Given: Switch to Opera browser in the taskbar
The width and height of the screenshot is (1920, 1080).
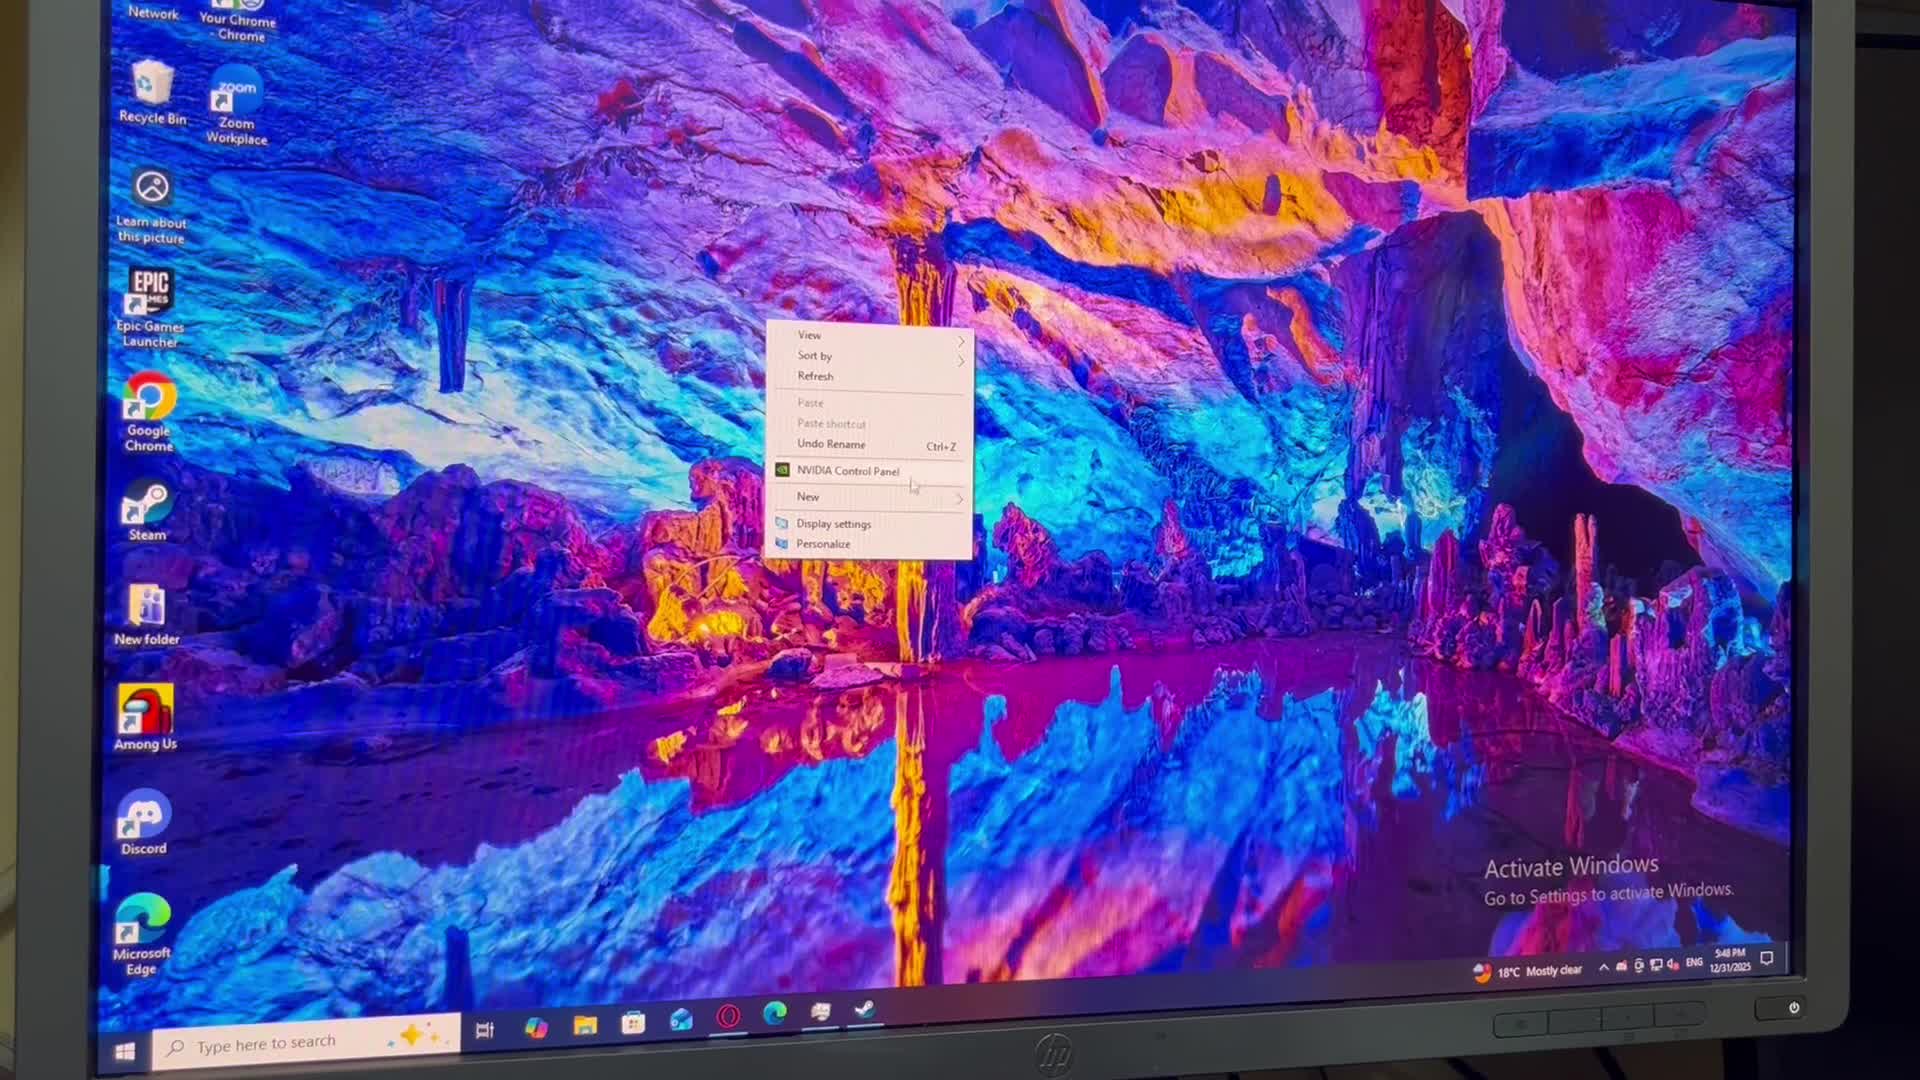Looking at the screenshot, I should coord(728,1017).
